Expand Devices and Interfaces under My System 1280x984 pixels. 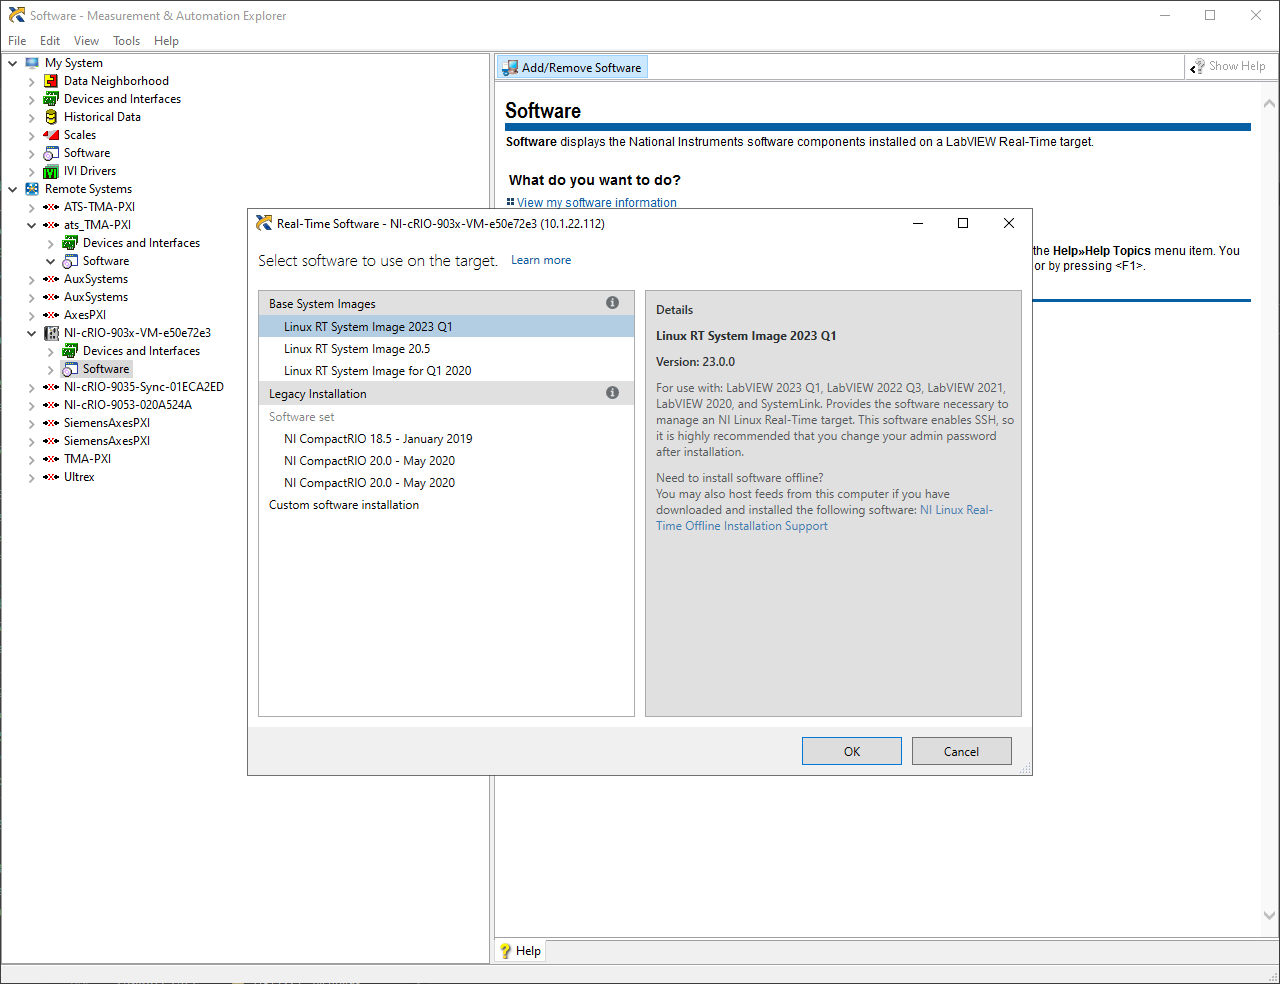pos(32,99)
